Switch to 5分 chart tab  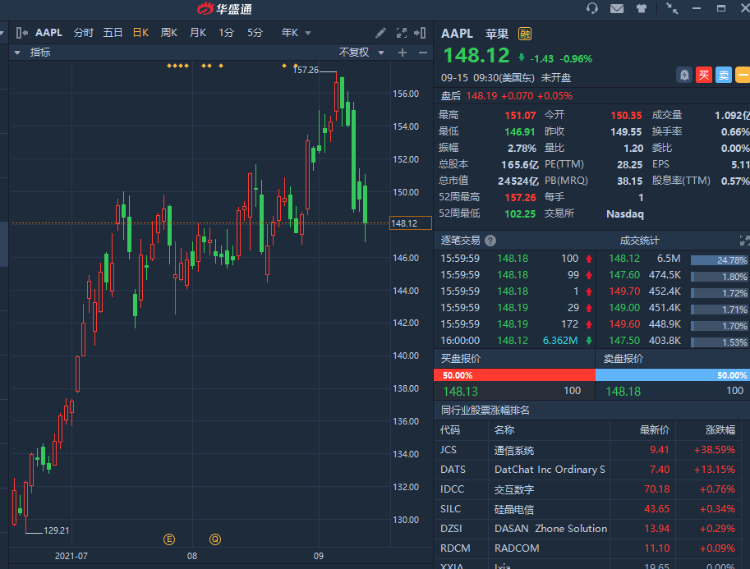pyautogui.click(x=255, y=33)
